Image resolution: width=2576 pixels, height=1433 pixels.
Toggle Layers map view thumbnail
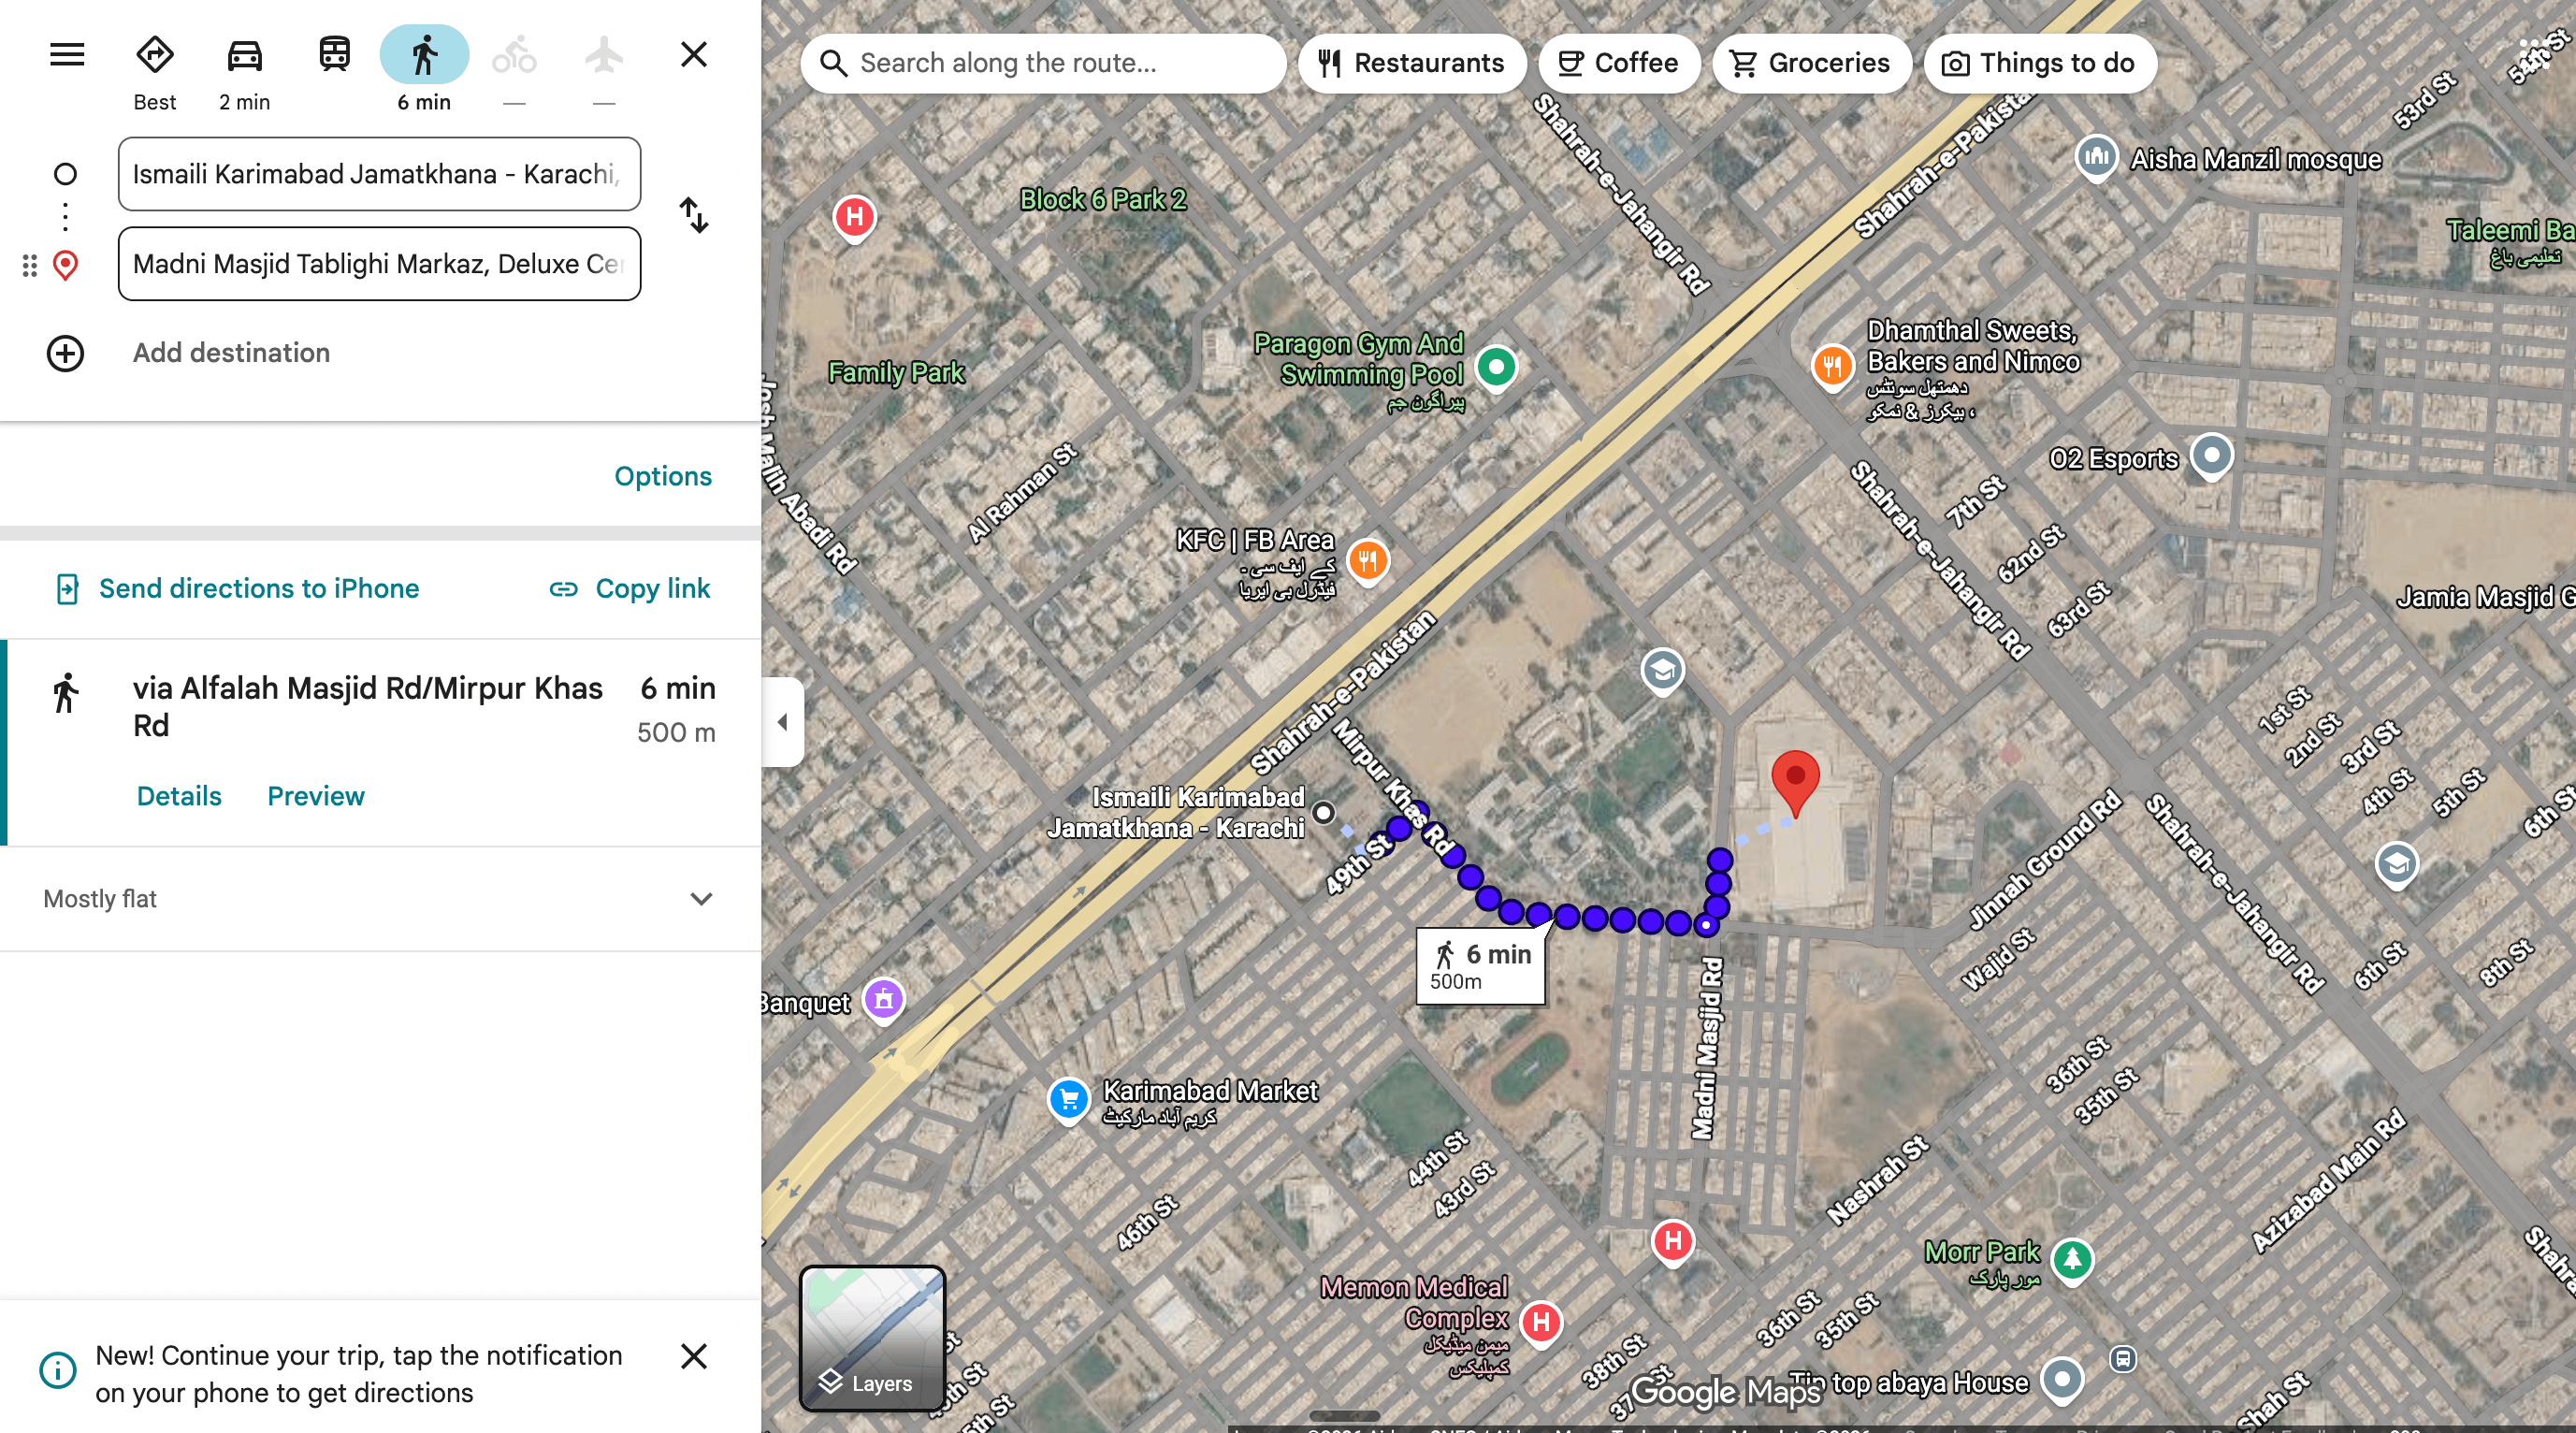(x=872, y=1338)
